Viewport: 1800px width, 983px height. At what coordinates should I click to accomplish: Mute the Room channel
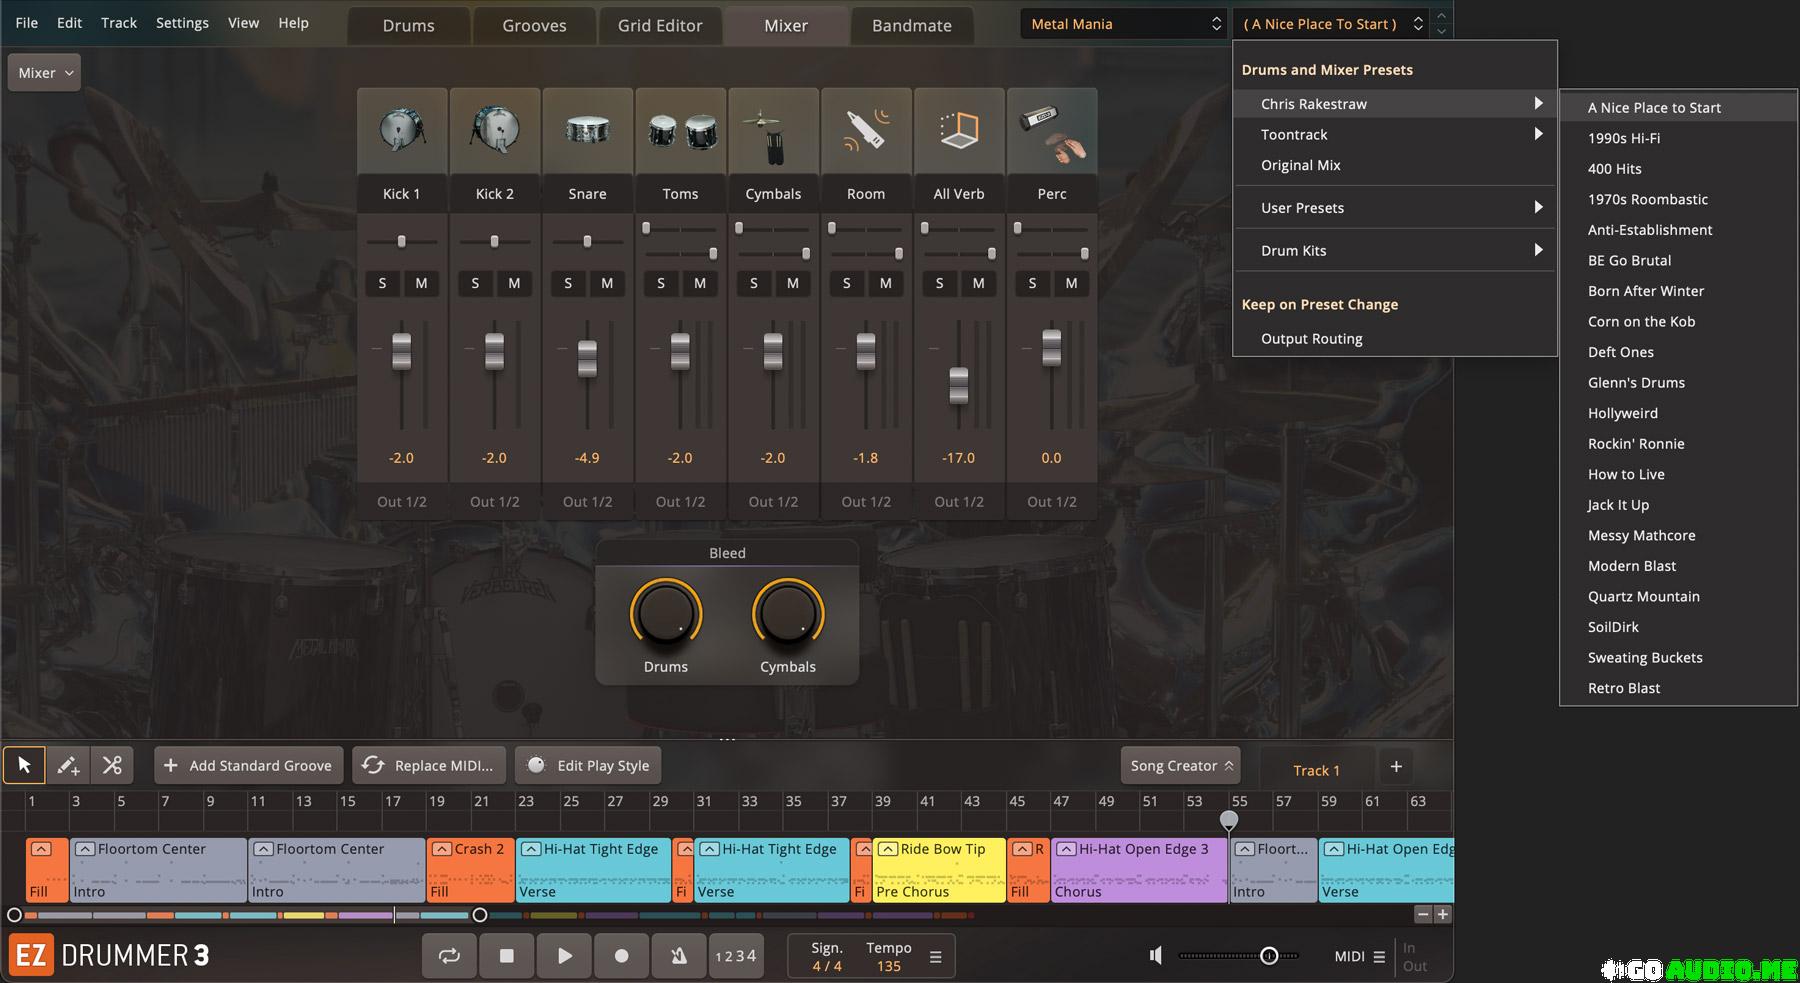pyautogui.click(x=886, y=283)
